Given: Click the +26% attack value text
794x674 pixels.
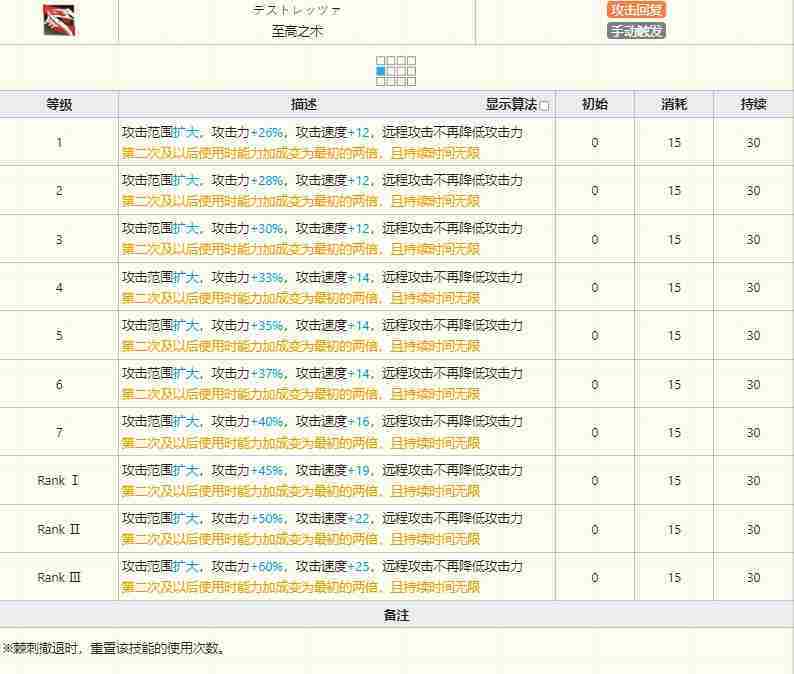Looking at the screenshot, I should (267, 133).
